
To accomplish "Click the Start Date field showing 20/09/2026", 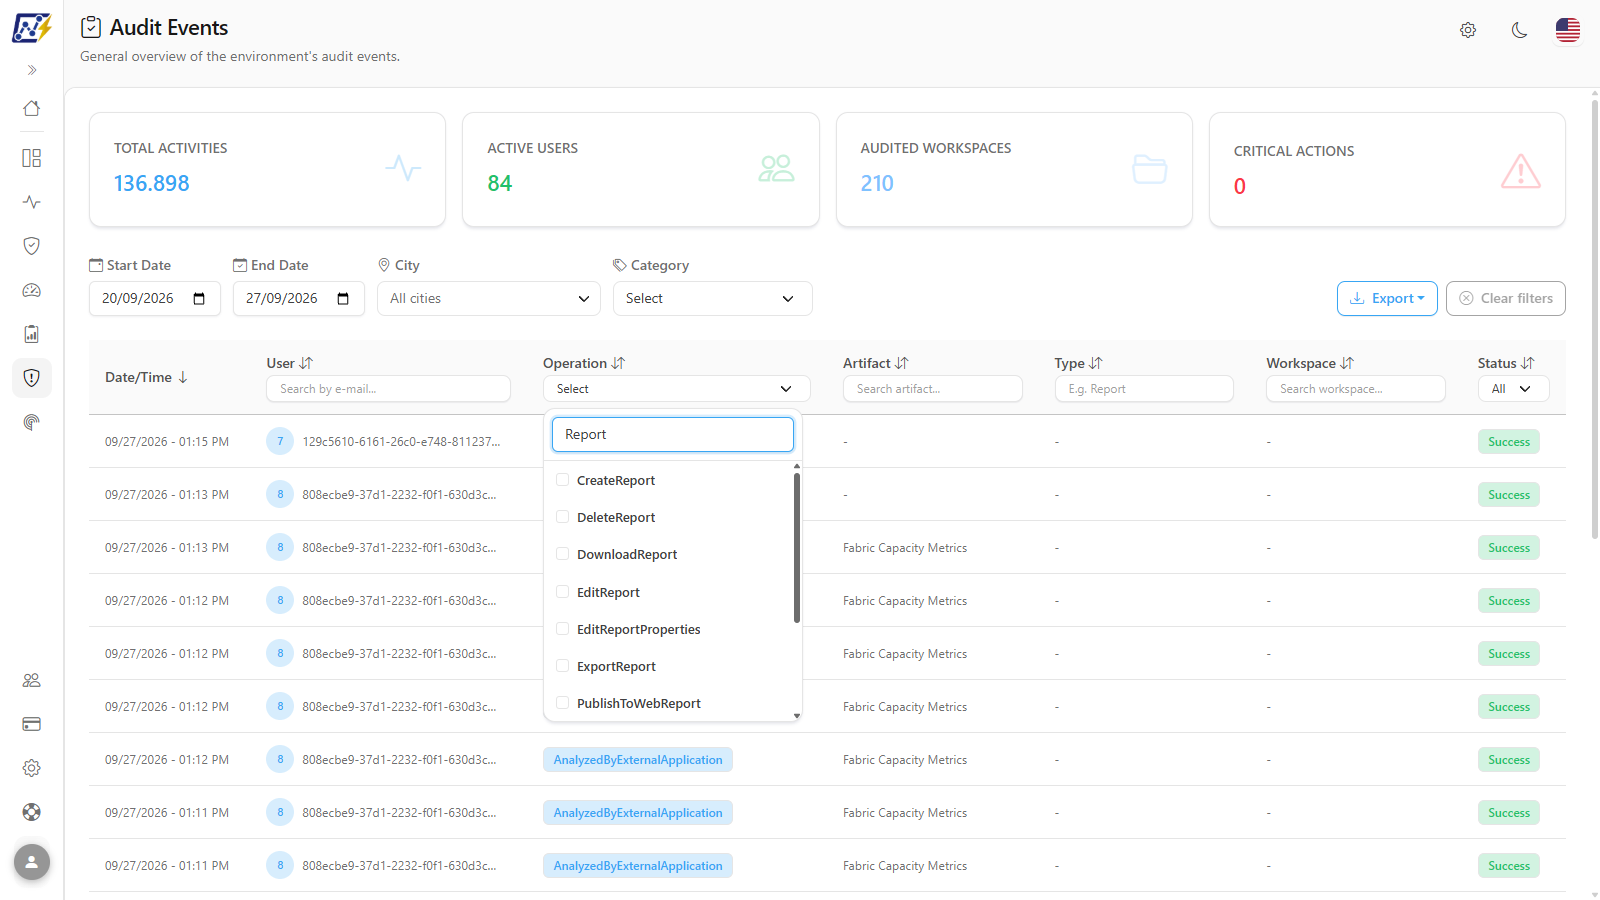I will point(155,299).
